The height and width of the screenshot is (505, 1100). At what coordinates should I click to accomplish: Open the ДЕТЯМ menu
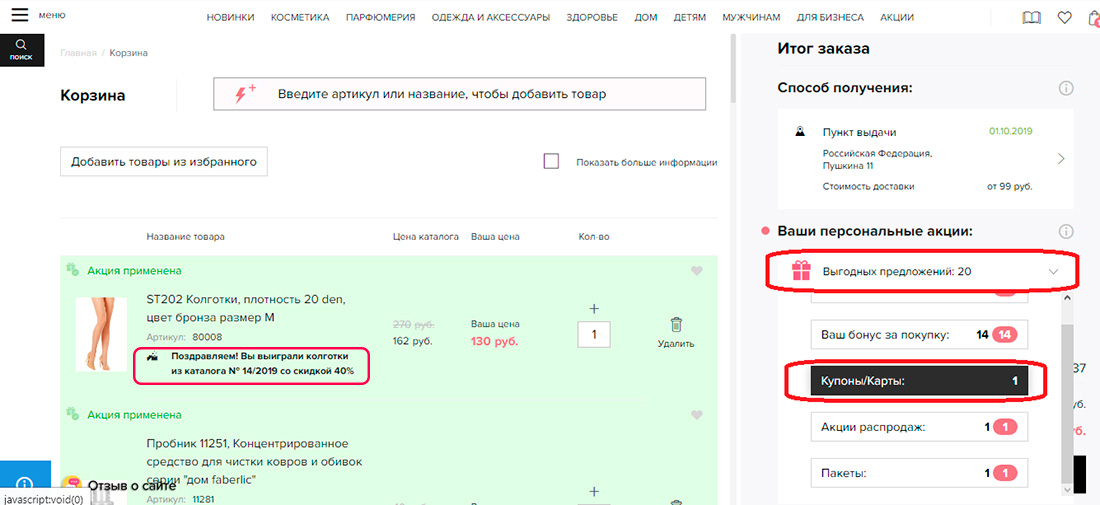(x=690, y=18)
